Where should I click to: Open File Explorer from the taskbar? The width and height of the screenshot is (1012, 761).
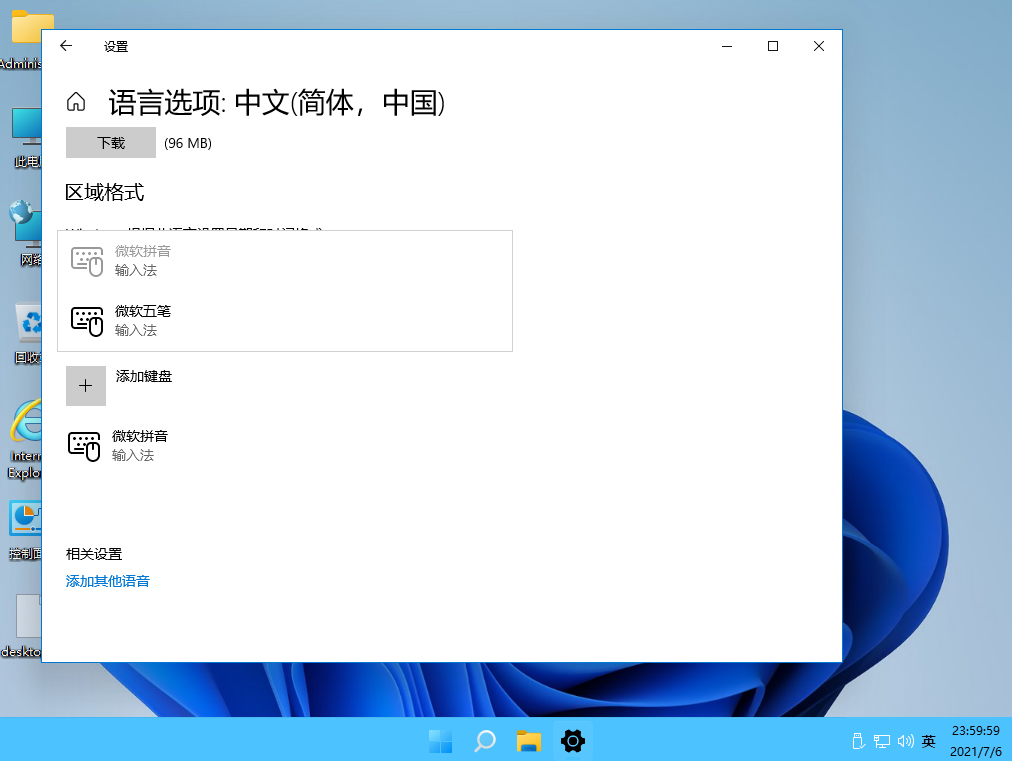tap(528, 741)
